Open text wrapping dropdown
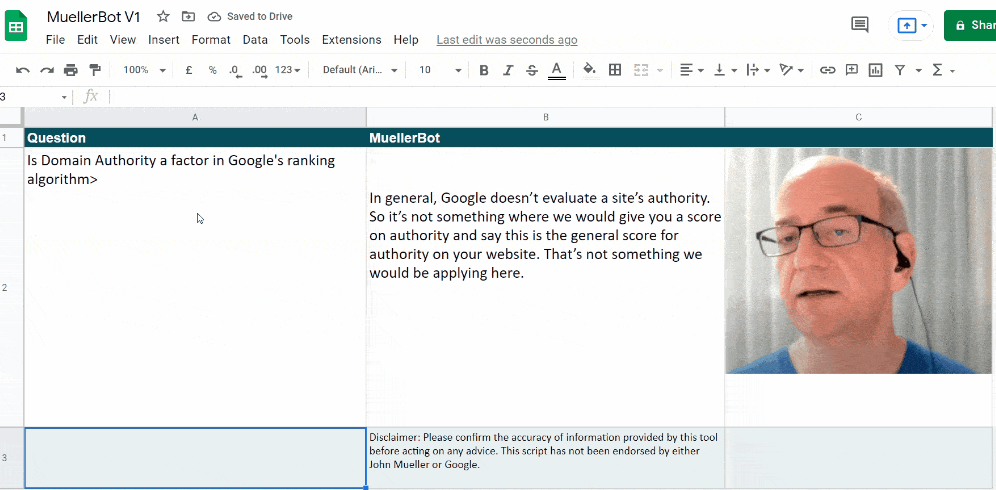Image resolution: width=996 pixels, height=490 pixels. tap(758, 70)
